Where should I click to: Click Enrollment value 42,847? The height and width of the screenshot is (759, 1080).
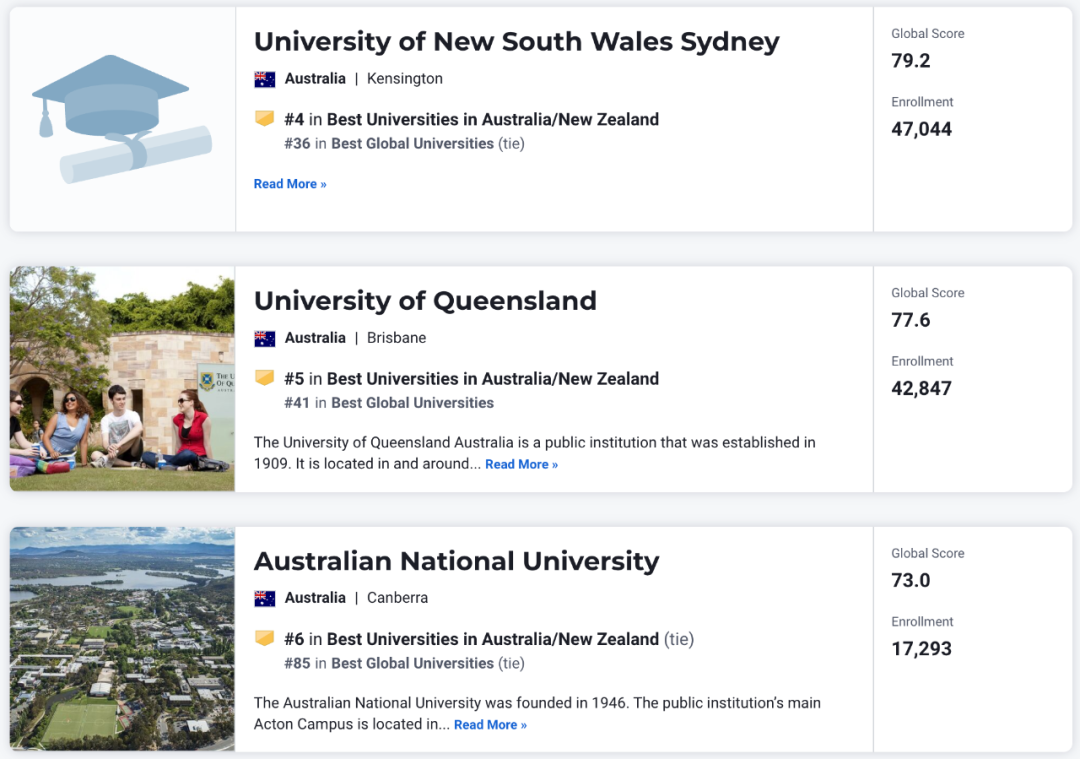tap(922, 388)
